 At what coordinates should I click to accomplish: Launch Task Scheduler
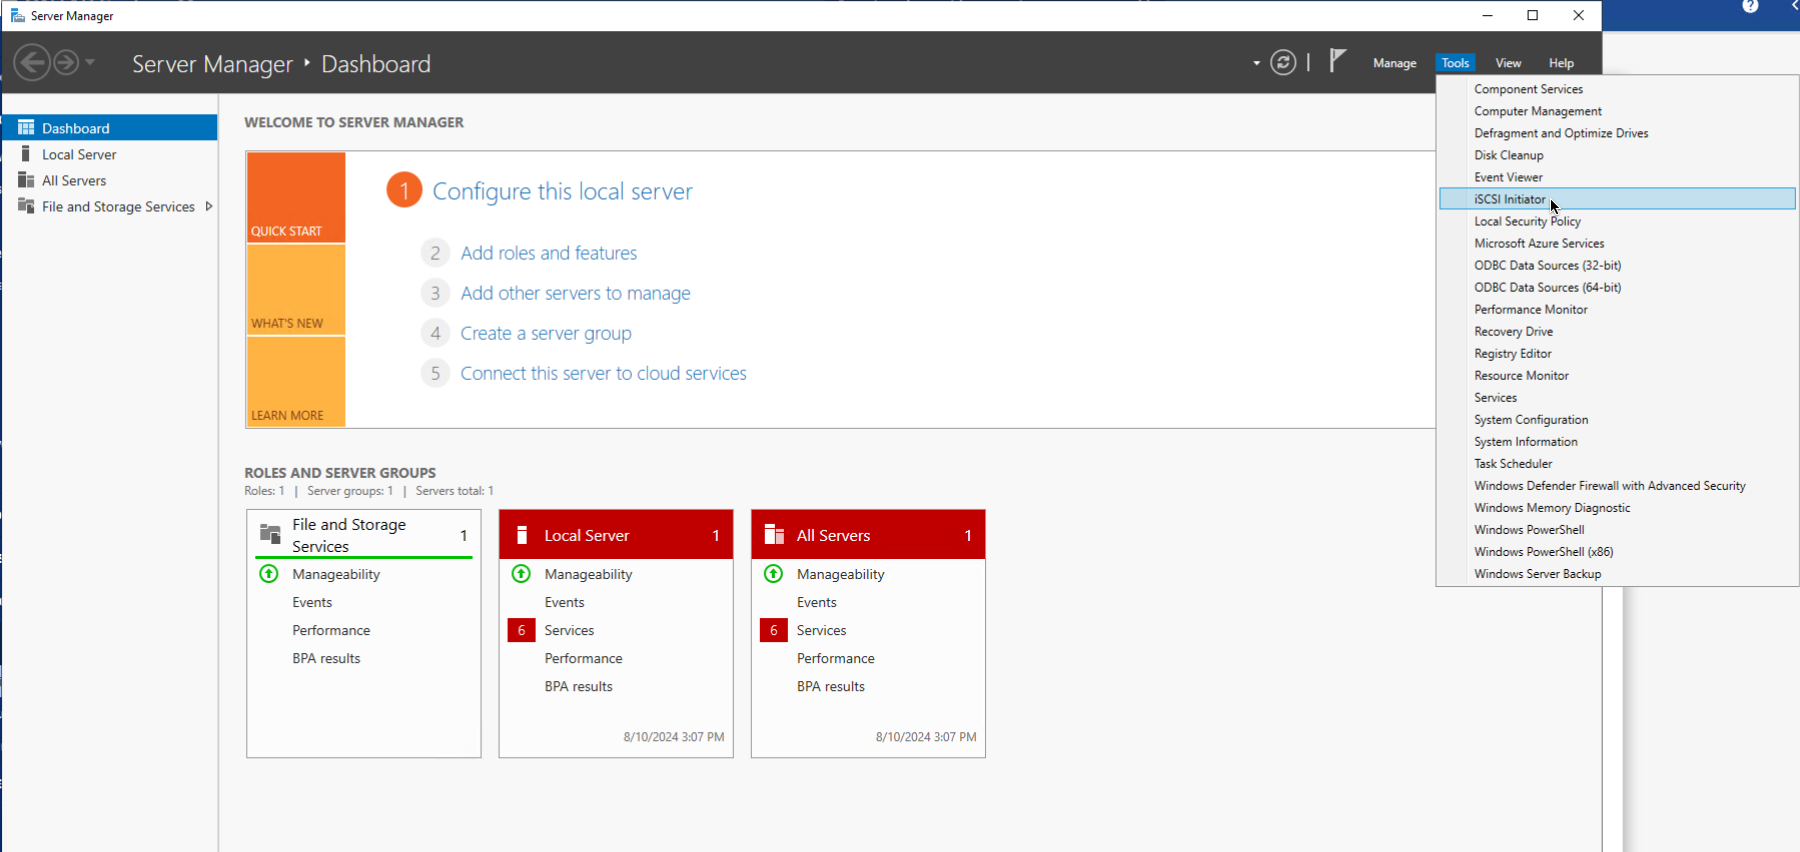(x=1617, y=463)
